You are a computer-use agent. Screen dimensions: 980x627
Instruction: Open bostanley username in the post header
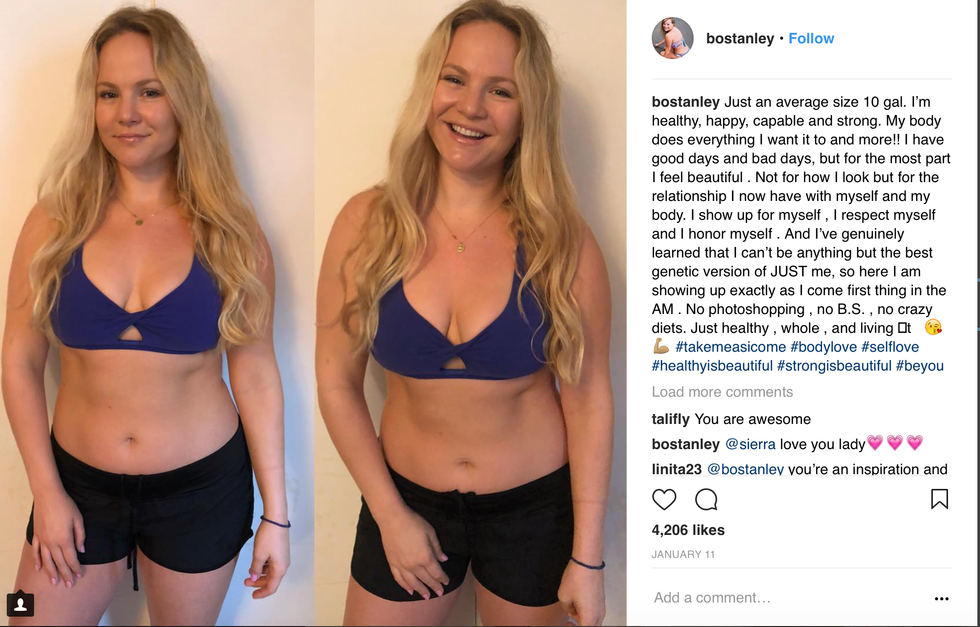[740, 38]
